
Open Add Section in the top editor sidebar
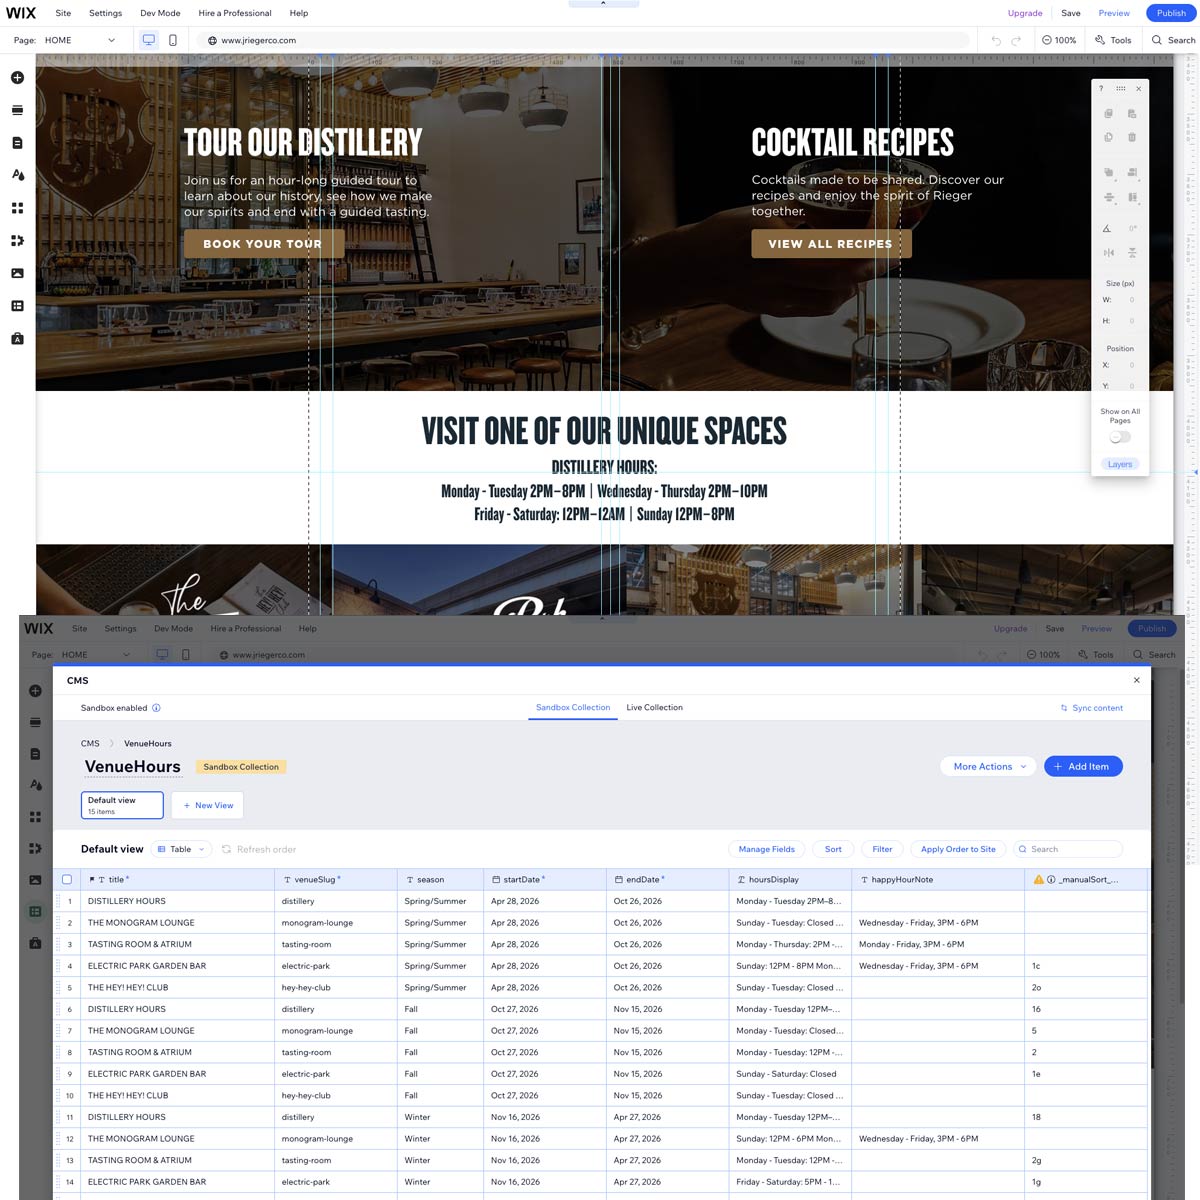click(17, 109)
